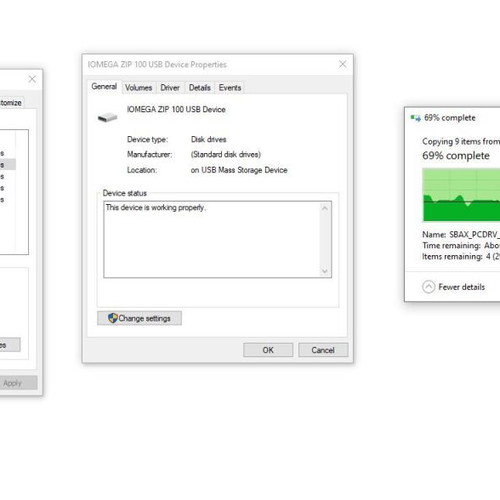Click the IOMEGA ZIP drive device icon
Image resolution: width=500 pixels, height=500 pixels.
click(107, 117)
